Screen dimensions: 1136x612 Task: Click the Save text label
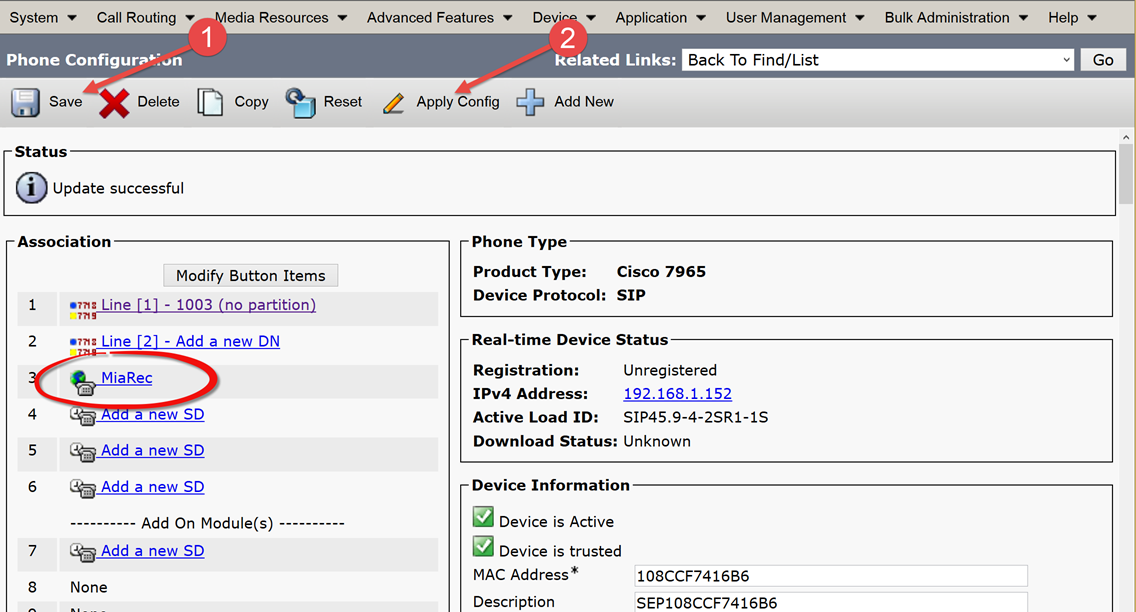point(65,102)
